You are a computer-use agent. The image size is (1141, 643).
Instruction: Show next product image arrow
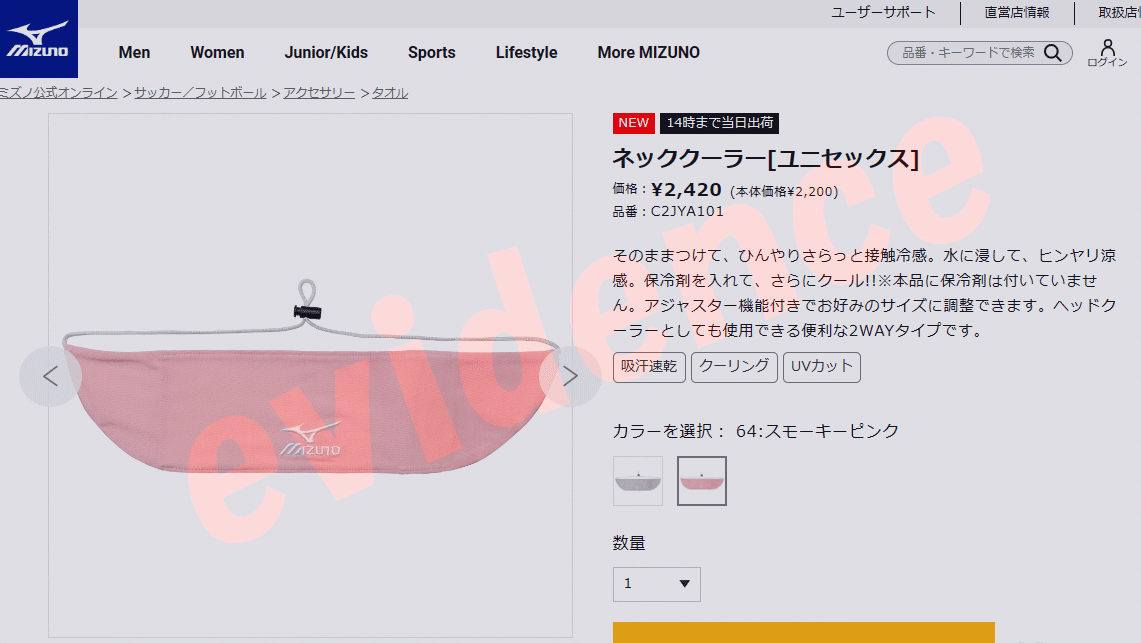point(570,376)
